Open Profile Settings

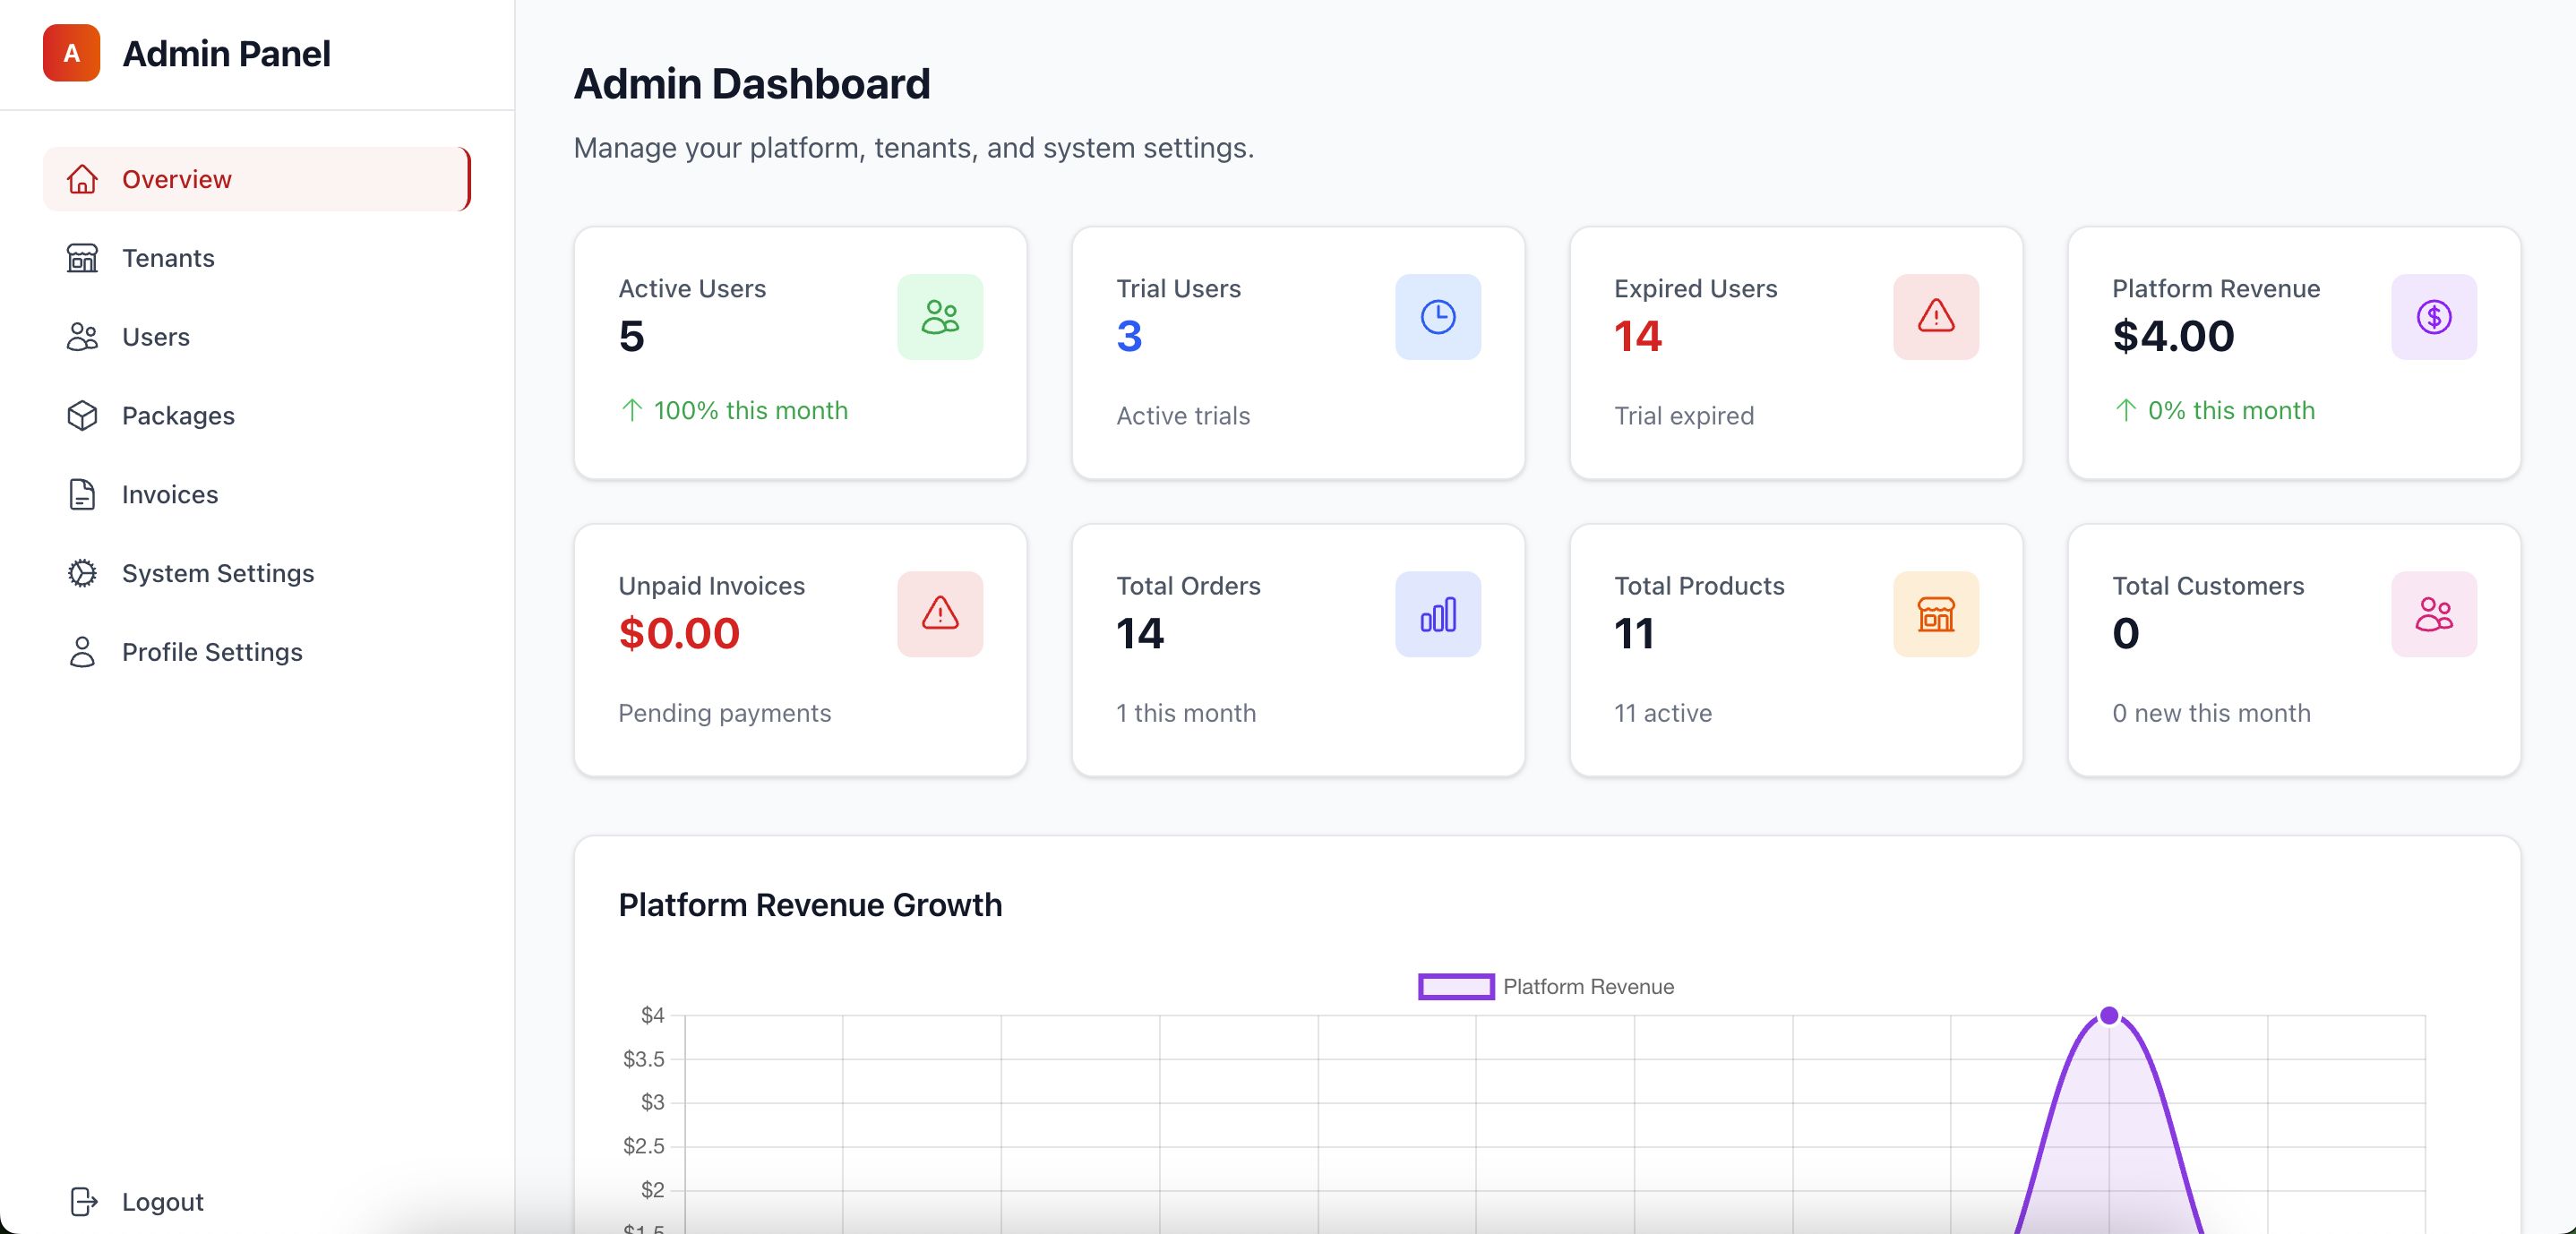[x=211, y=652]
